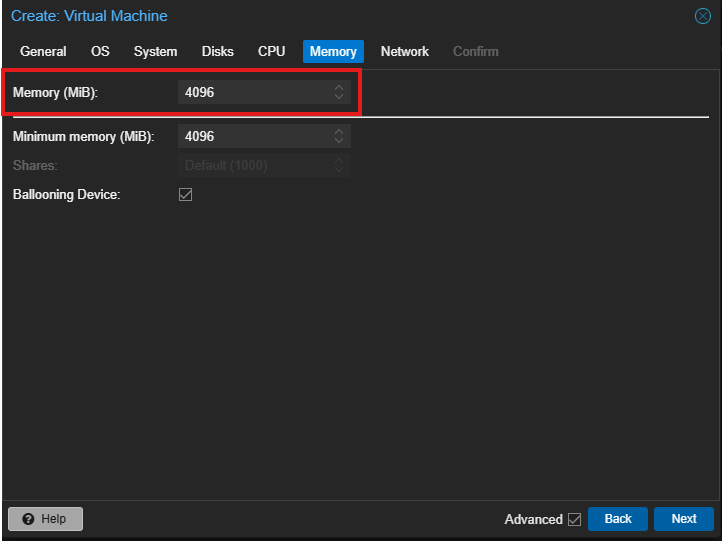The height and width of the screenshot is (541, 722).
Task: Decrease Minimum memory with down arrow
Action: click(339, 141)
